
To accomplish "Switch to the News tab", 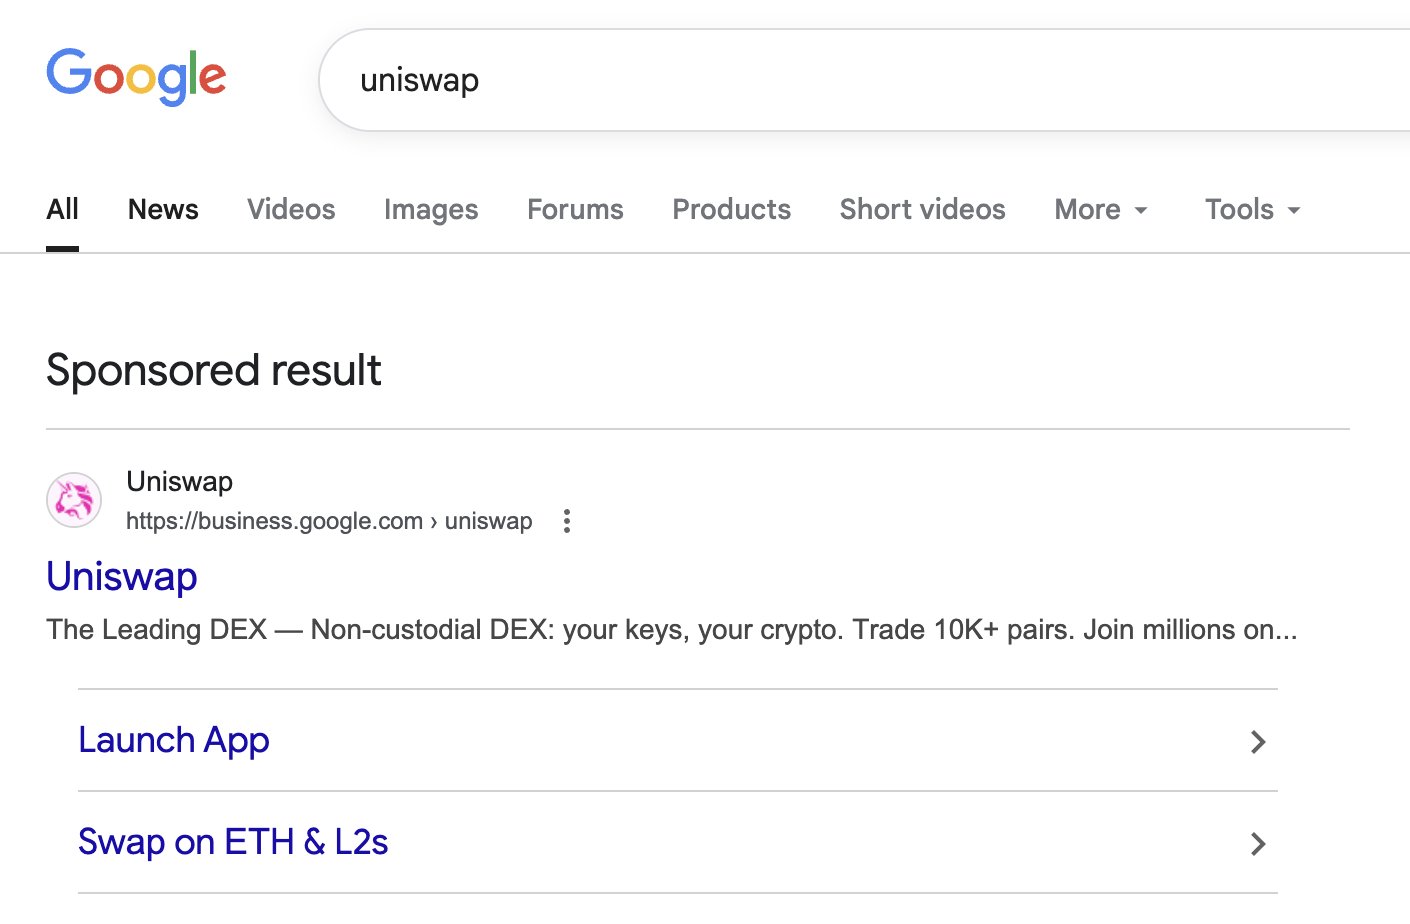I will 163,210.
